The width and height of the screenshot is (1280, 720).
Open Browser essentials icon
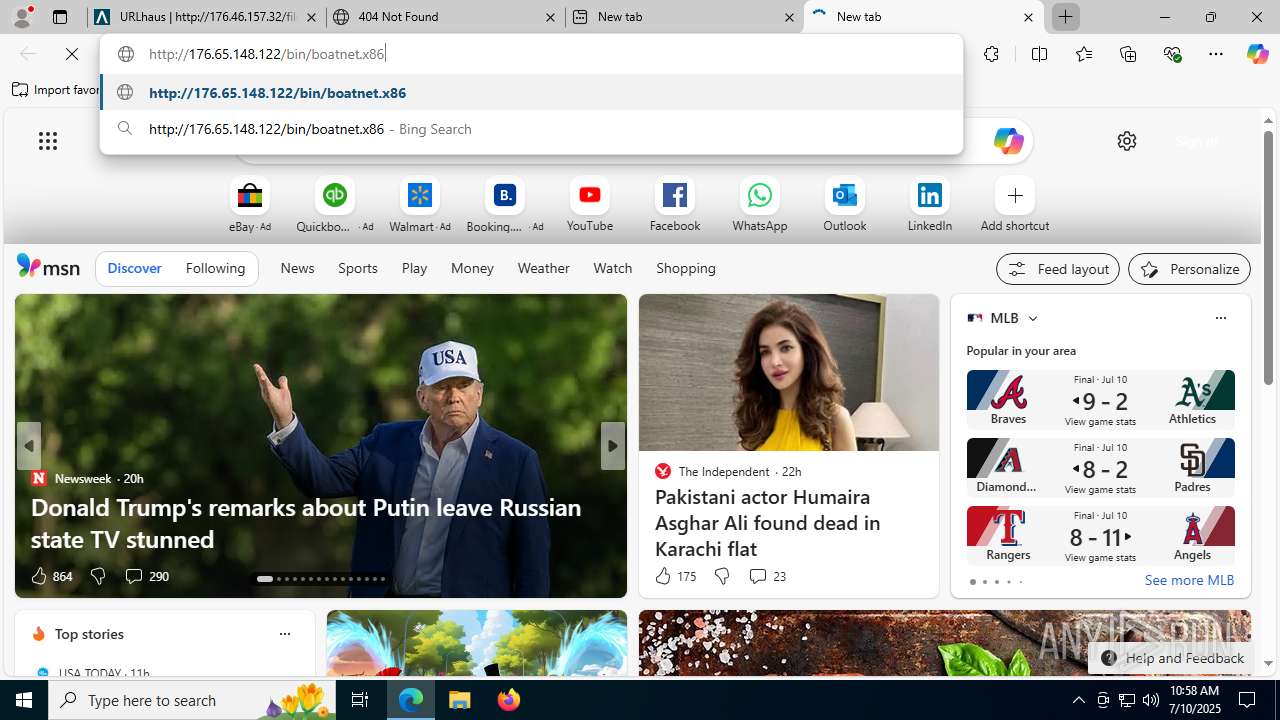click(x=1172, y=54)
